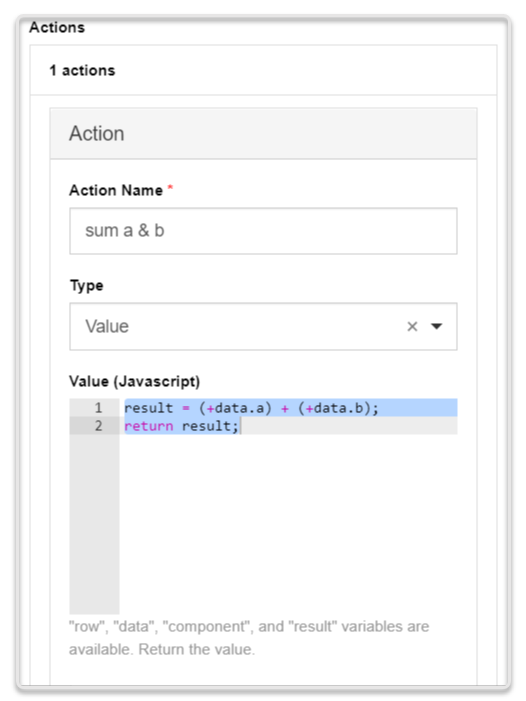The image size is (526, 701).
Task: Select the Value type combo box
Action: [263, 327]
